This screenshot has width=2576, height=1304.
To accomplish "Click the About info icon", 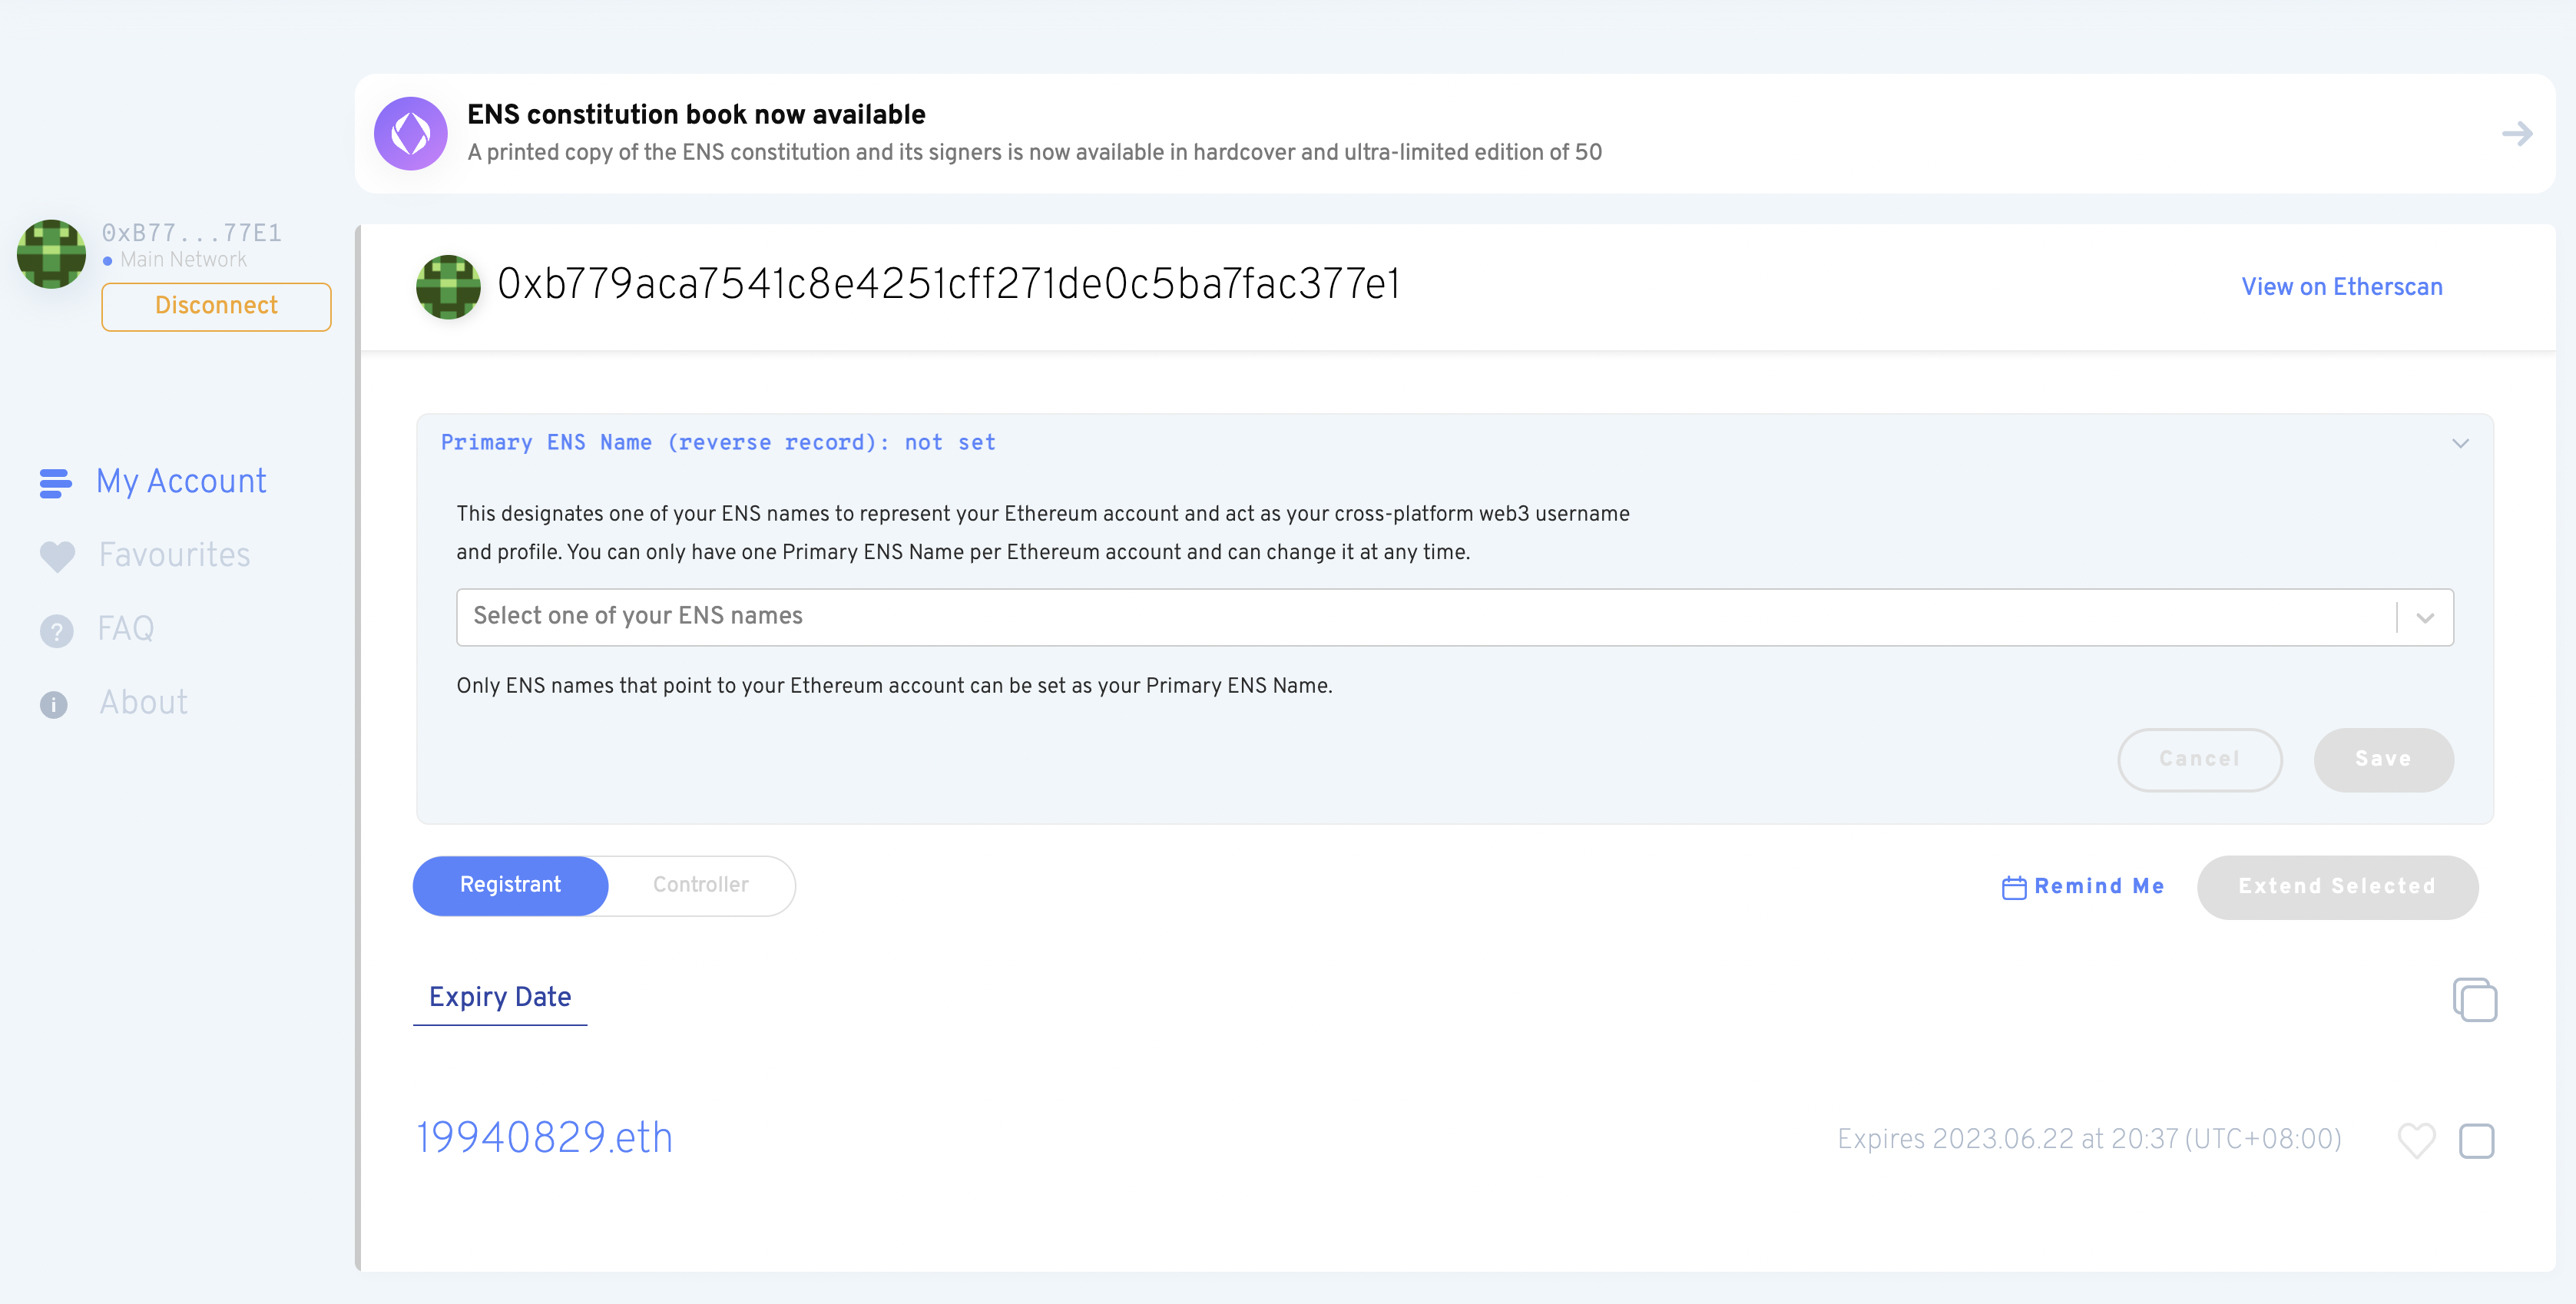I will point(54,704).
